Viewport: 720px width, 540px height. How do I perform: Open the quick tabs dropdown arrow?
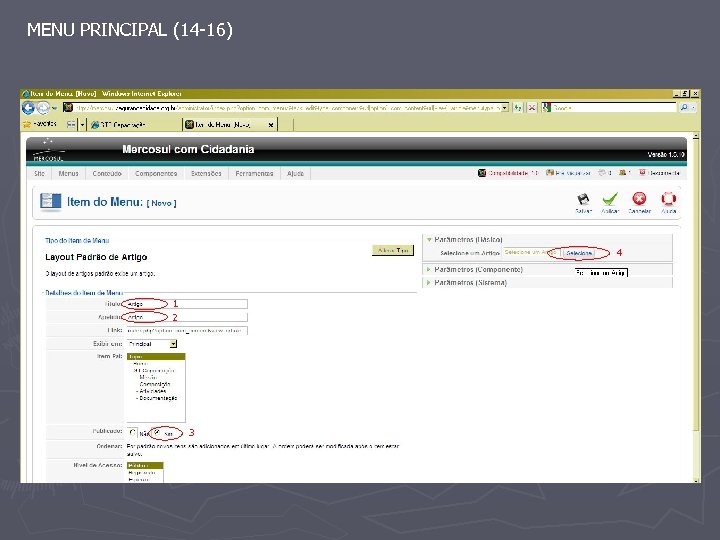click(x=82, y=124)
